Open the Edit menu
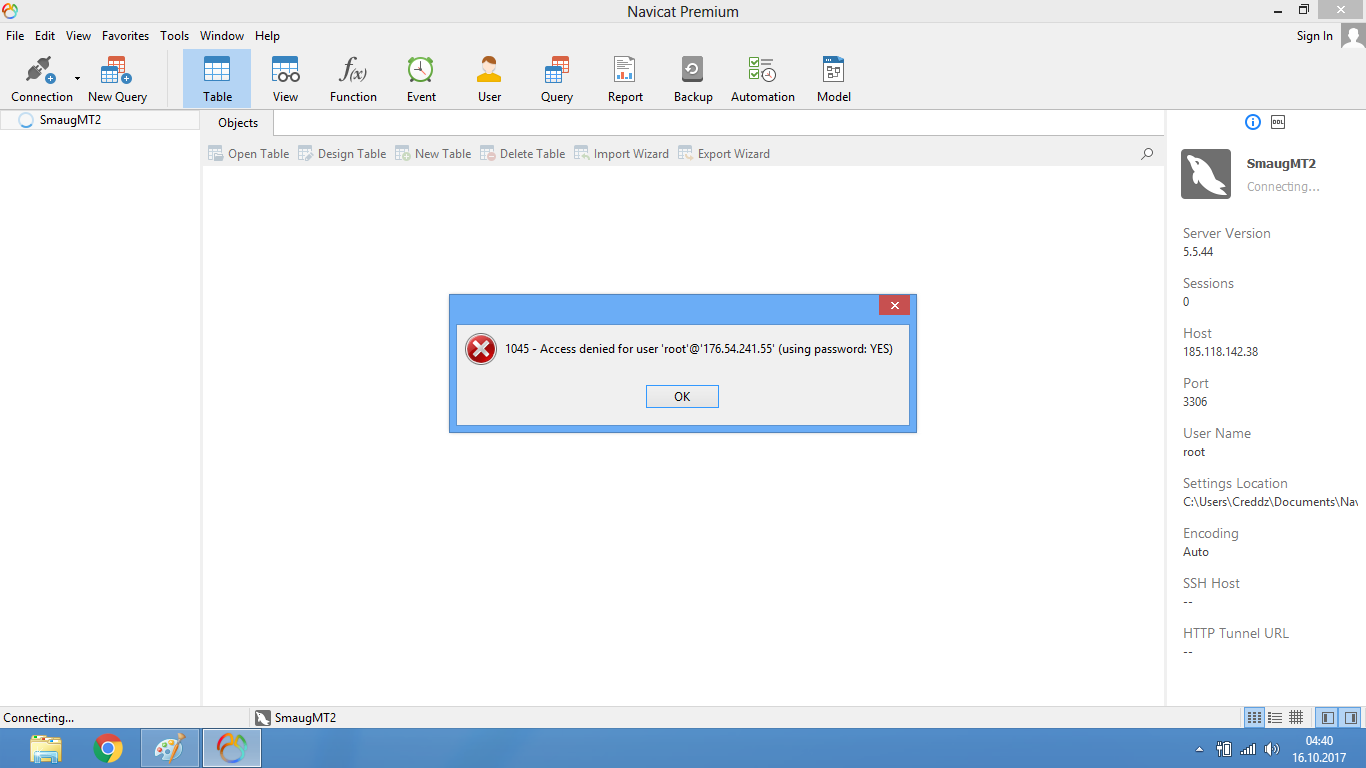Screen dimensions: 1366x768 click(45, 36)
